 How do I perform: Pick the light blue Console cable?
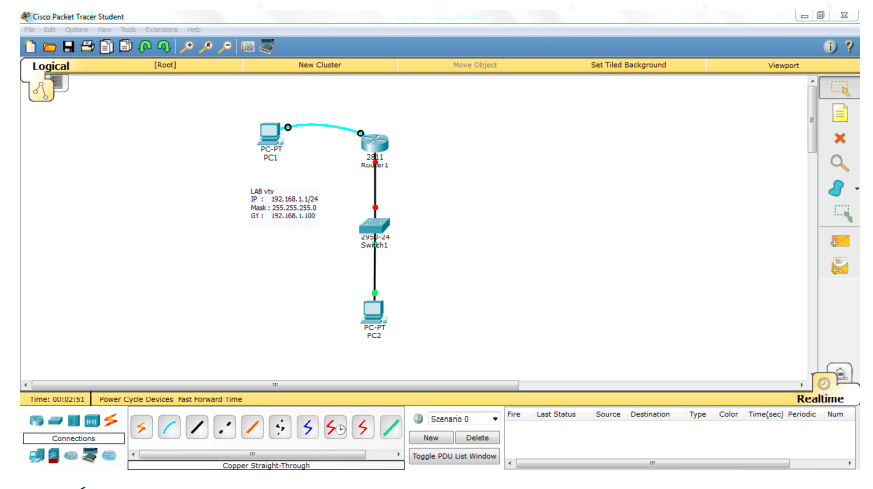[169, 428]
